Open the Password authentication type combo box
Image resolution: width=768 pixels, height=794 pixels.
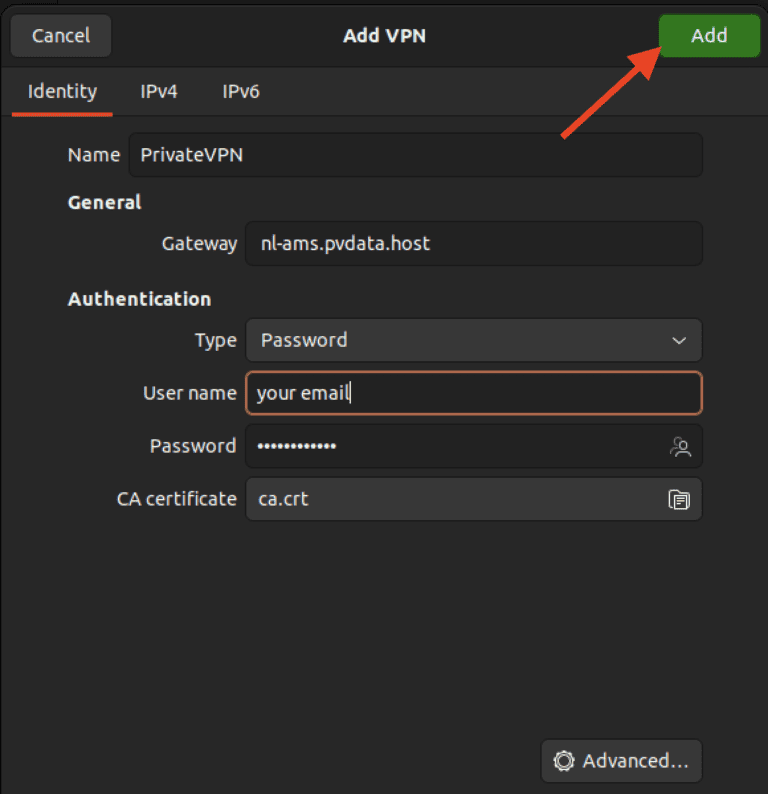click(x=460, y=341)
